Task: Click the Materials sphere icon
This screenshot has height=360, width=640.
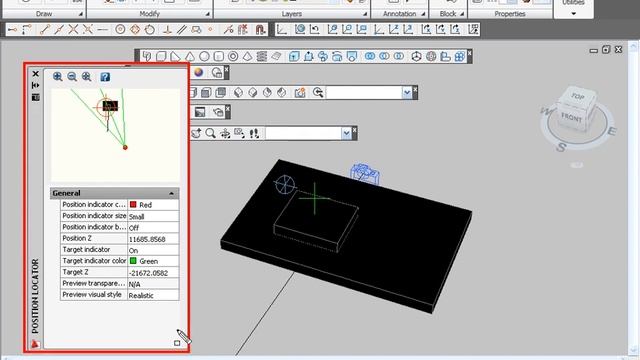Action: click(199, 73)
